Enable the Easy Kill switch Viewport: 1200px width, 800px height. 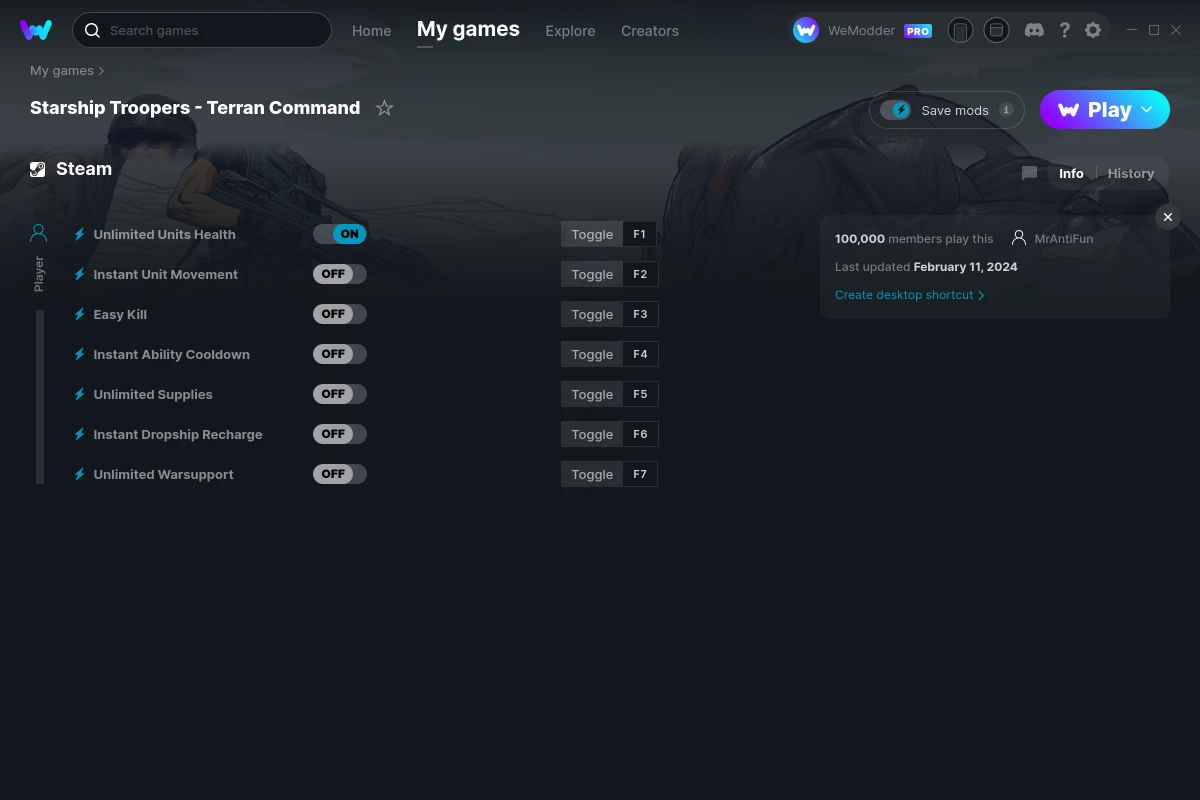pyautogui.click(x=340, y=314)
